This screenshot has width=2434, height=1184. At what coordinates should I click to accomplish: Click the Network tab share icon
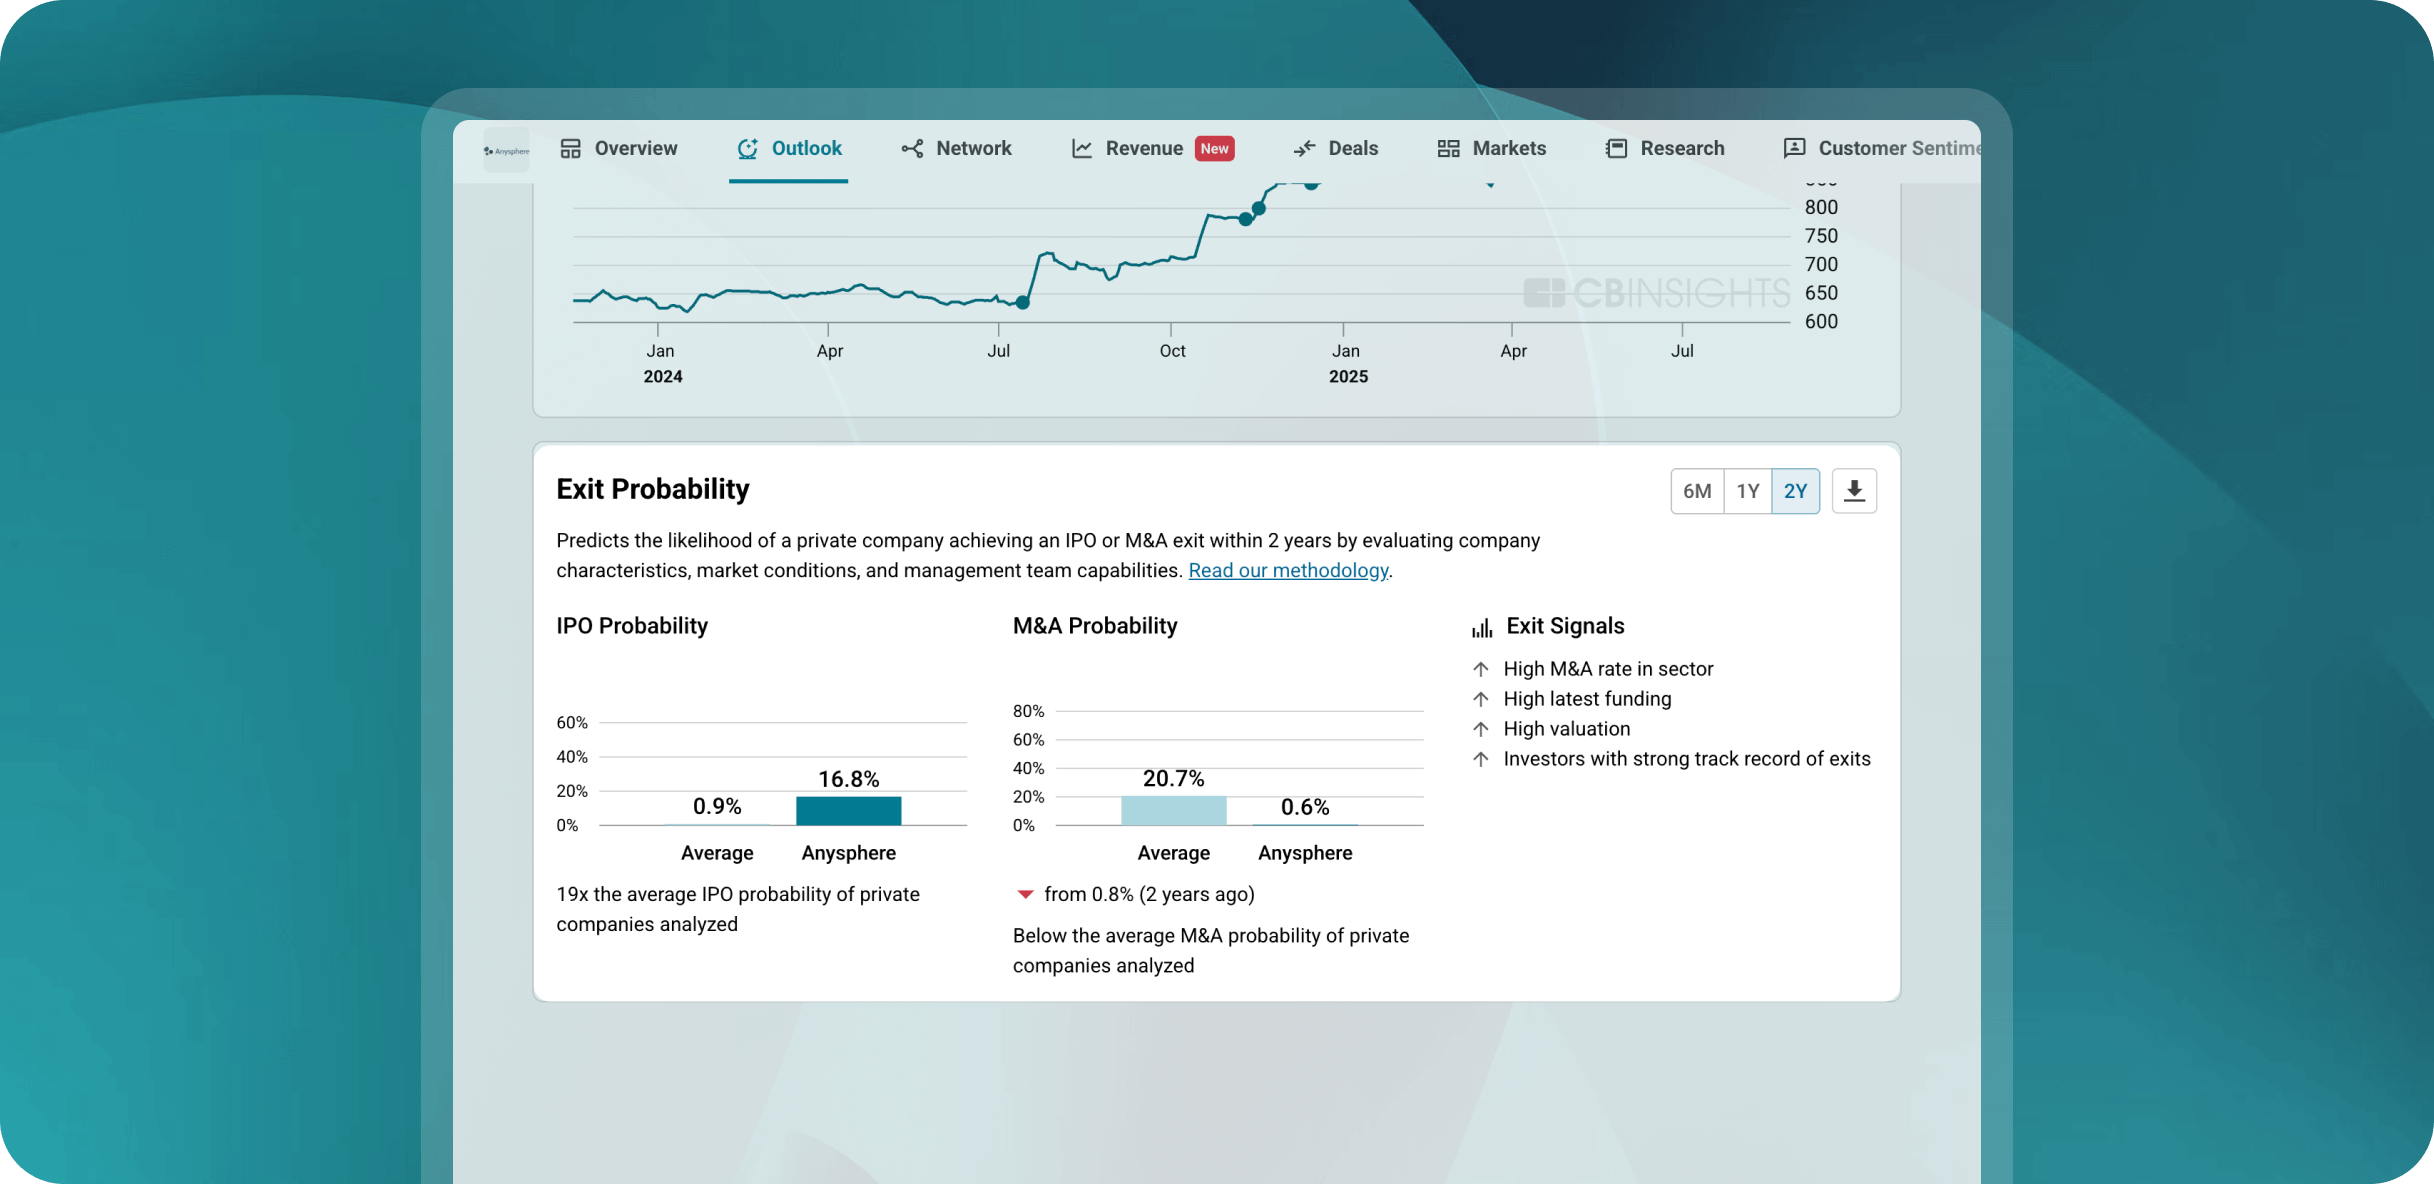pyautogui.click(x=912, y=148)
